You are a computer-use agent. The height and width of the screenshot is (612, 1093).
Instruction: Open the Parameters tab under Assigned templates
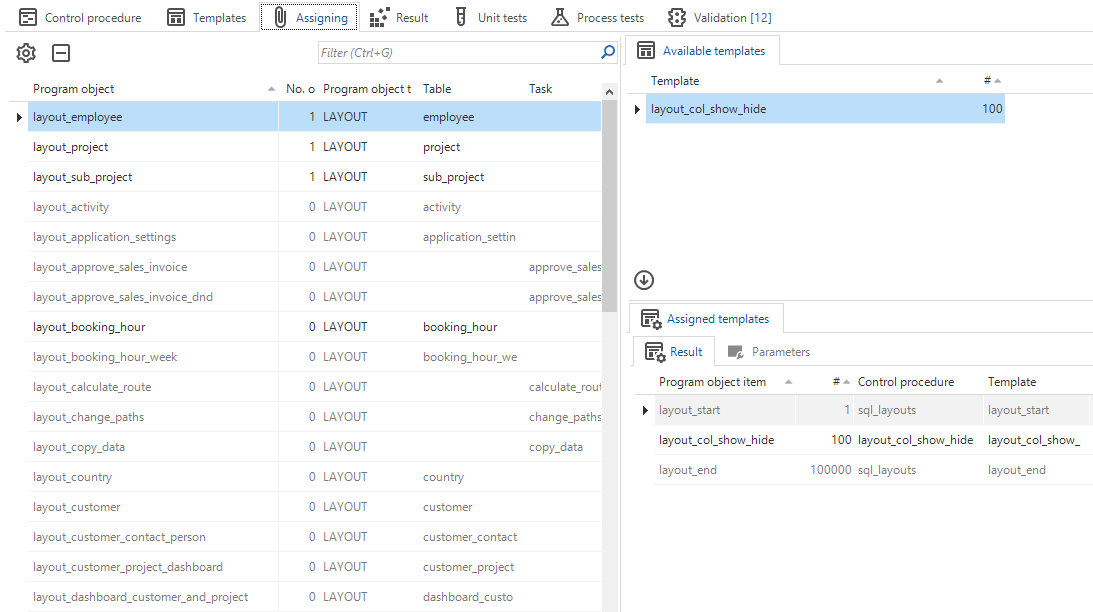[769, 352]
